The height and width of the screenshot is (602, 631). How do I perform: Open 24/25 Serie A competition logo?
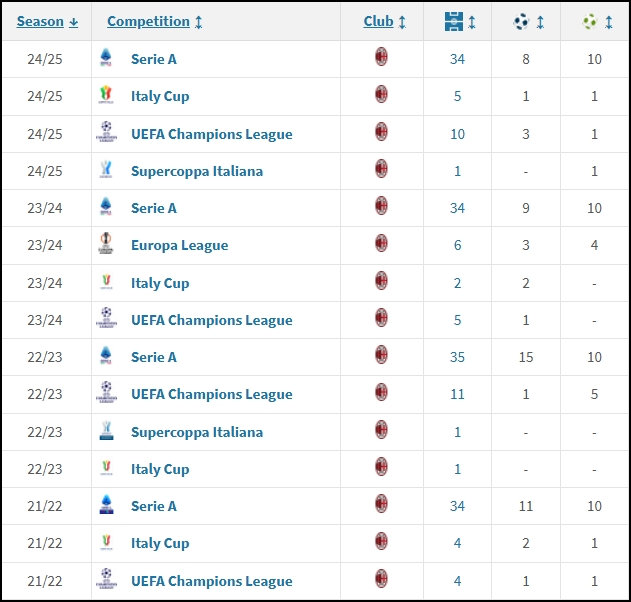point(106,58)
